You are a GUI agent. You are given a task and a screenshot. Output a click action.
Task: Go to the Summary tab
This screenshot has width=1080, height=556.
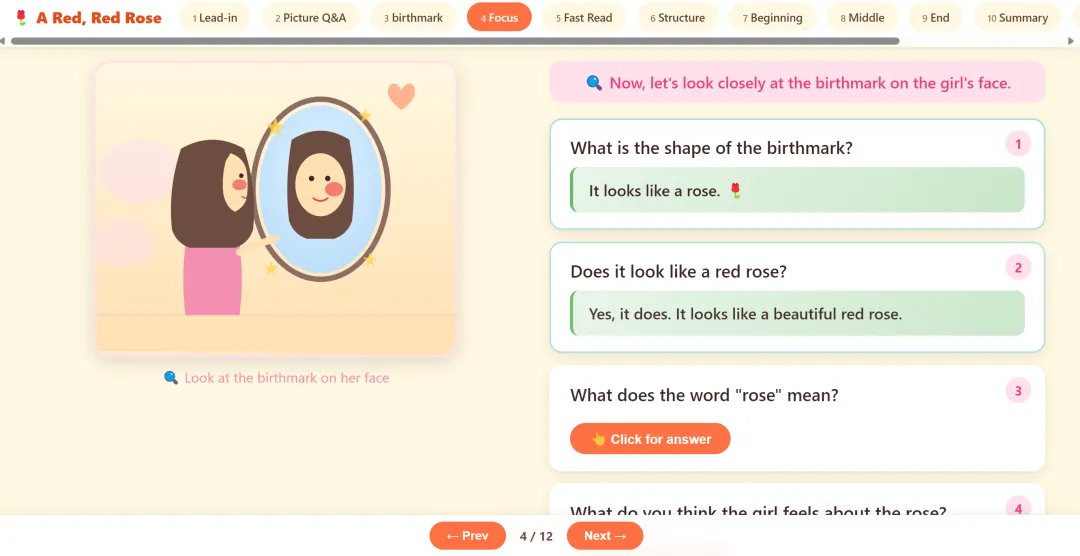[1017, 18]
